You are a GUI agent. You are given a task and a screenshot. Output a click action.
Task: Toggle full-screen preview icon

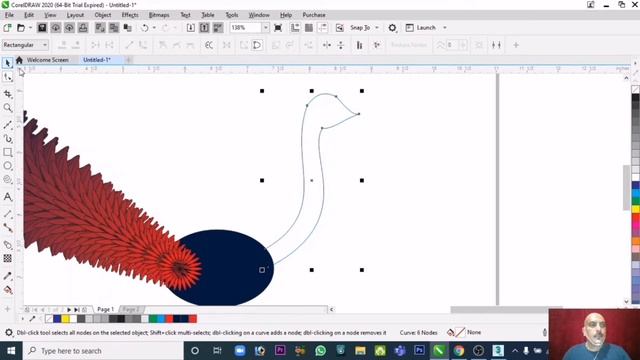(x=278, y=28)
